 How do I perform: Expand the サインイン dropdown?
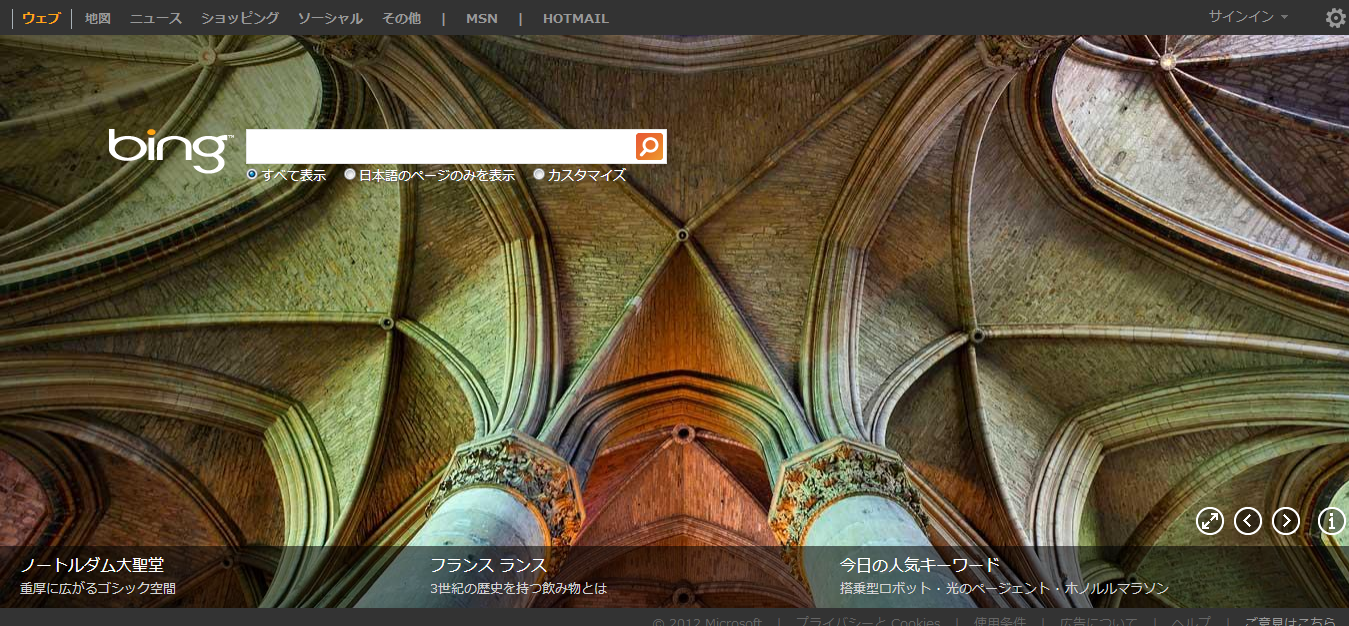[x=1247, y=17]
